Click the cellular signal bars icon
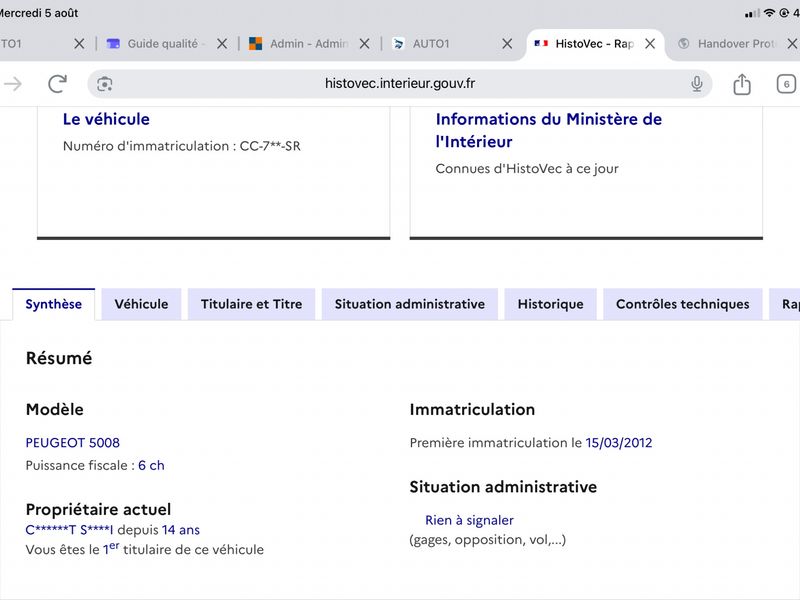The image size is (800, 600). (752, 13)
